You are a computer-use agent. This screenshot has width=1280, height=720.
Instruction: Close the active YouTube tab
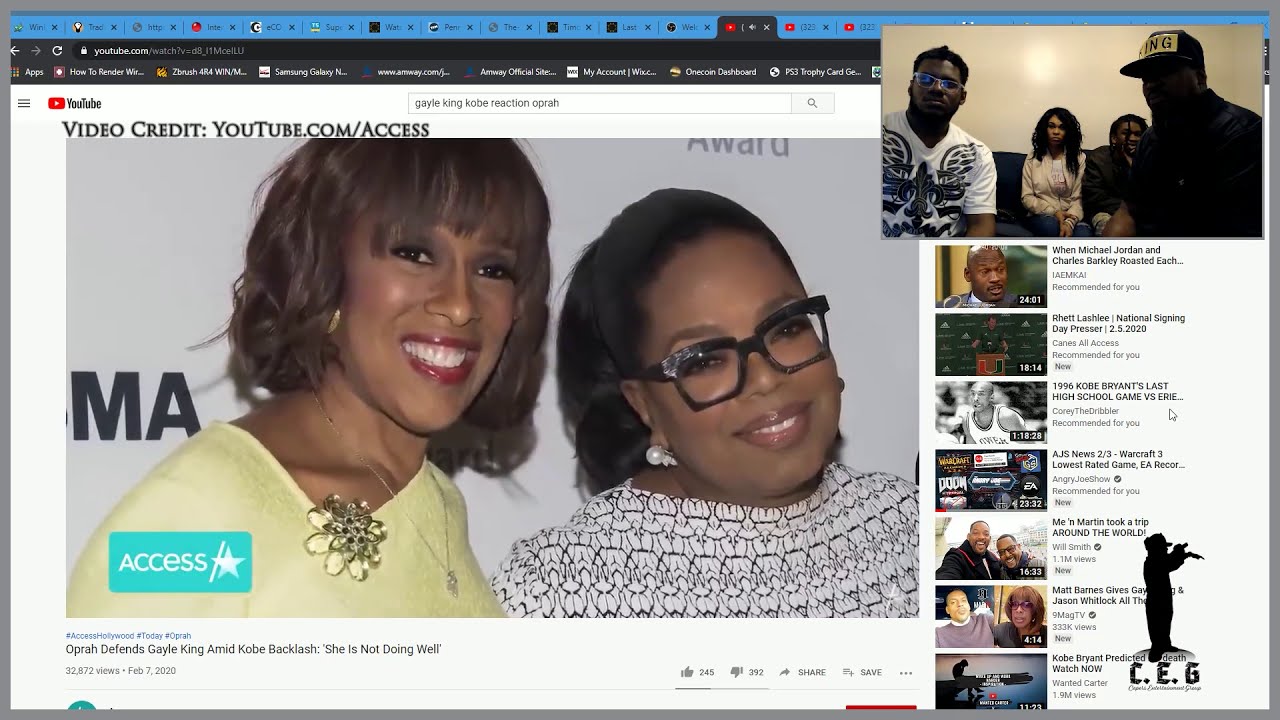(765, 27)
